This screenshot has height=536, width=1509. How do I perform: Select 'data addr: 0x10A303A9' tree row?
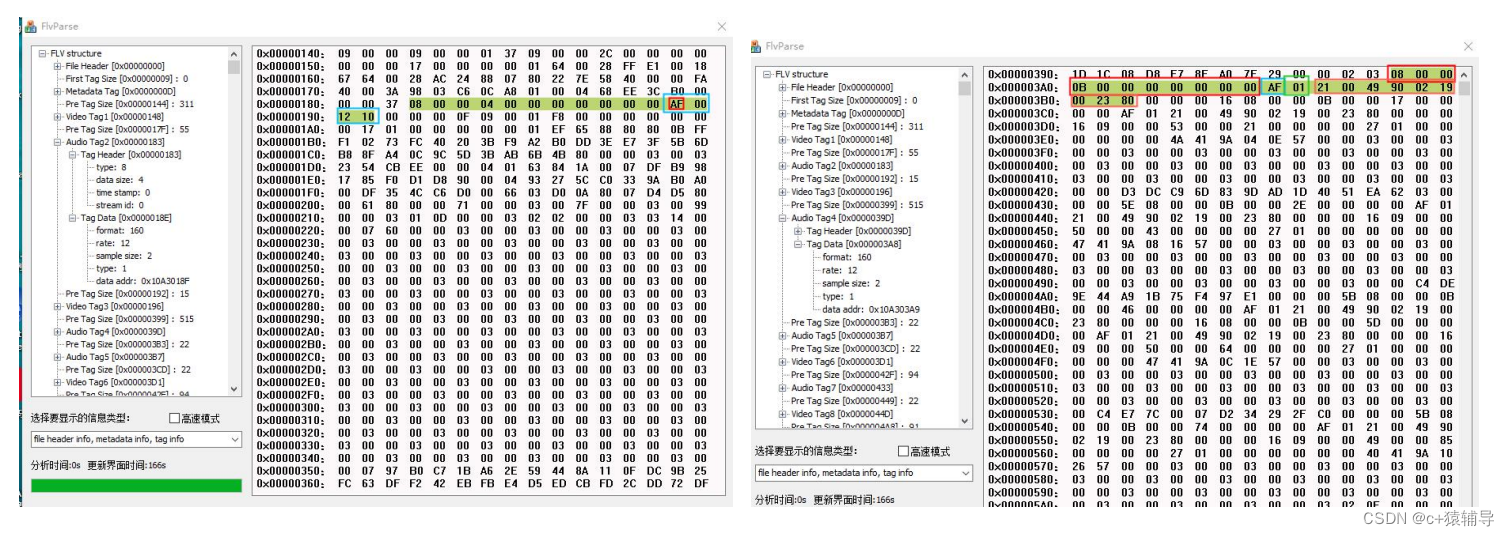click(871, 309)
